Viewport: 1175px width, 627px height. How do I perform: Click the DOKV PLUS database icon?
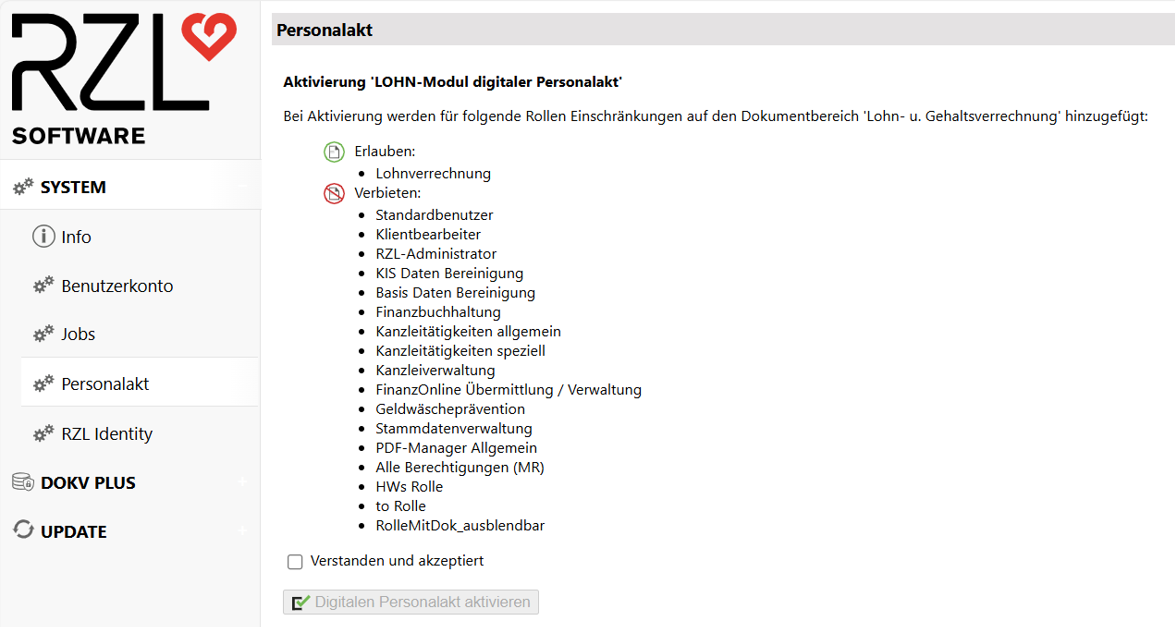[22, 482]
